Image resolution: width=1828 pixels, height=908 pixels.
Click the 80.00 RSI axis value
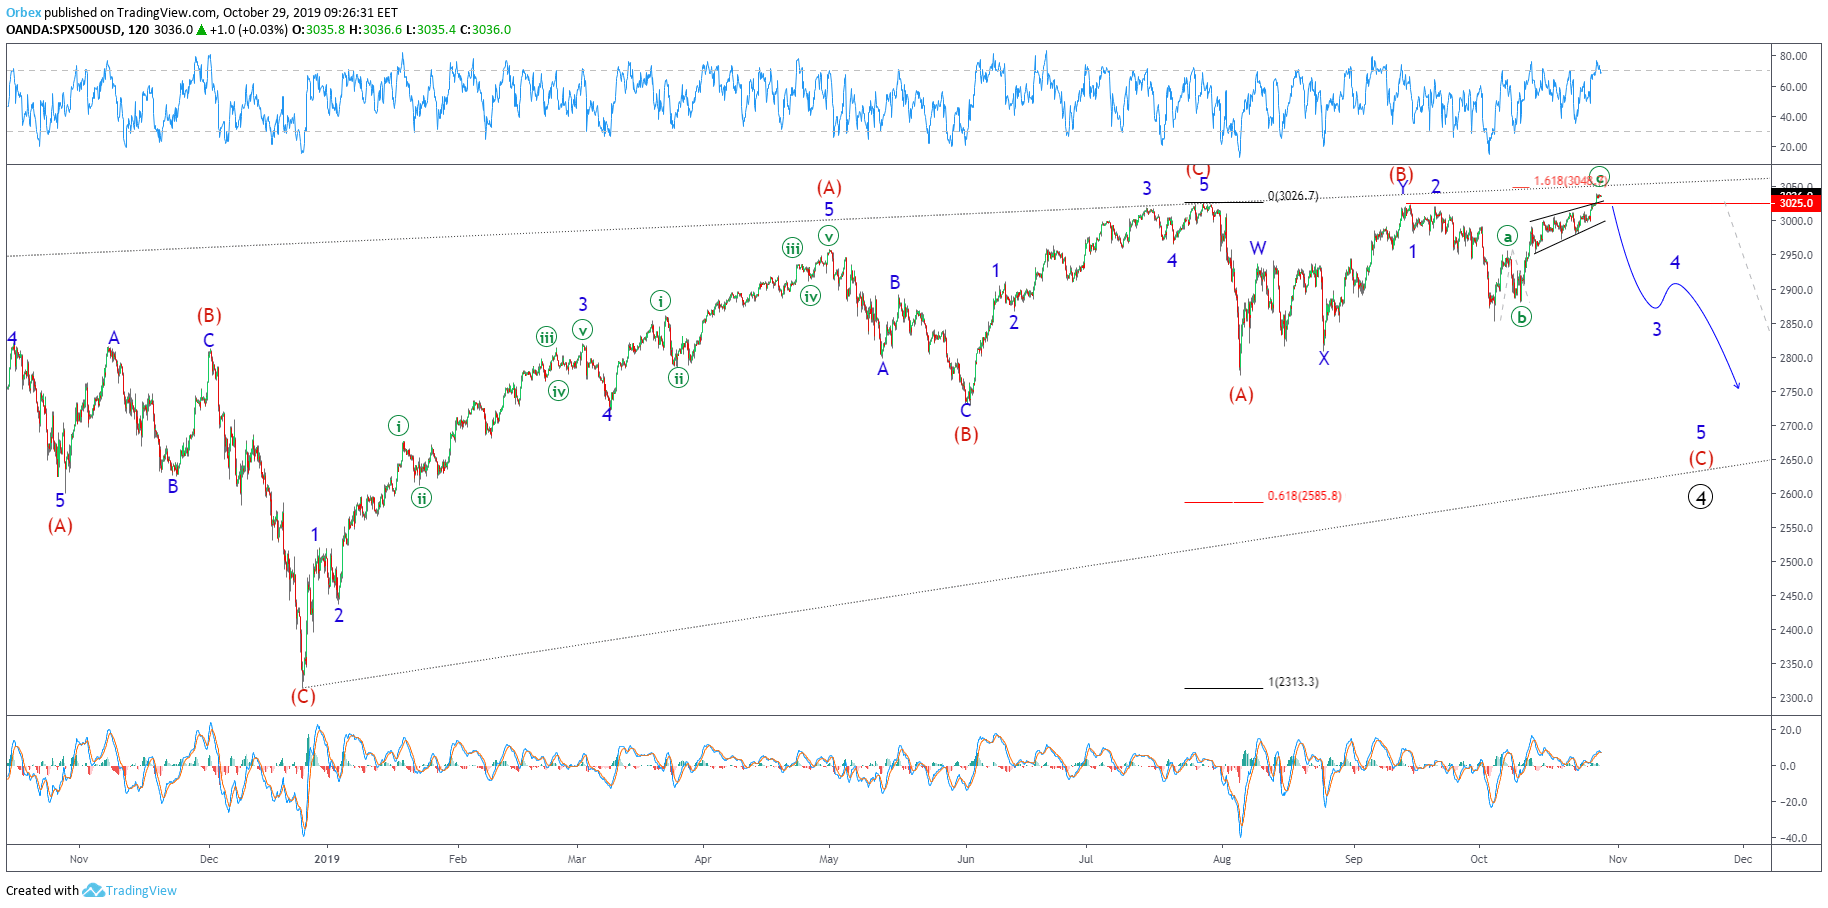pos(1793,56)
